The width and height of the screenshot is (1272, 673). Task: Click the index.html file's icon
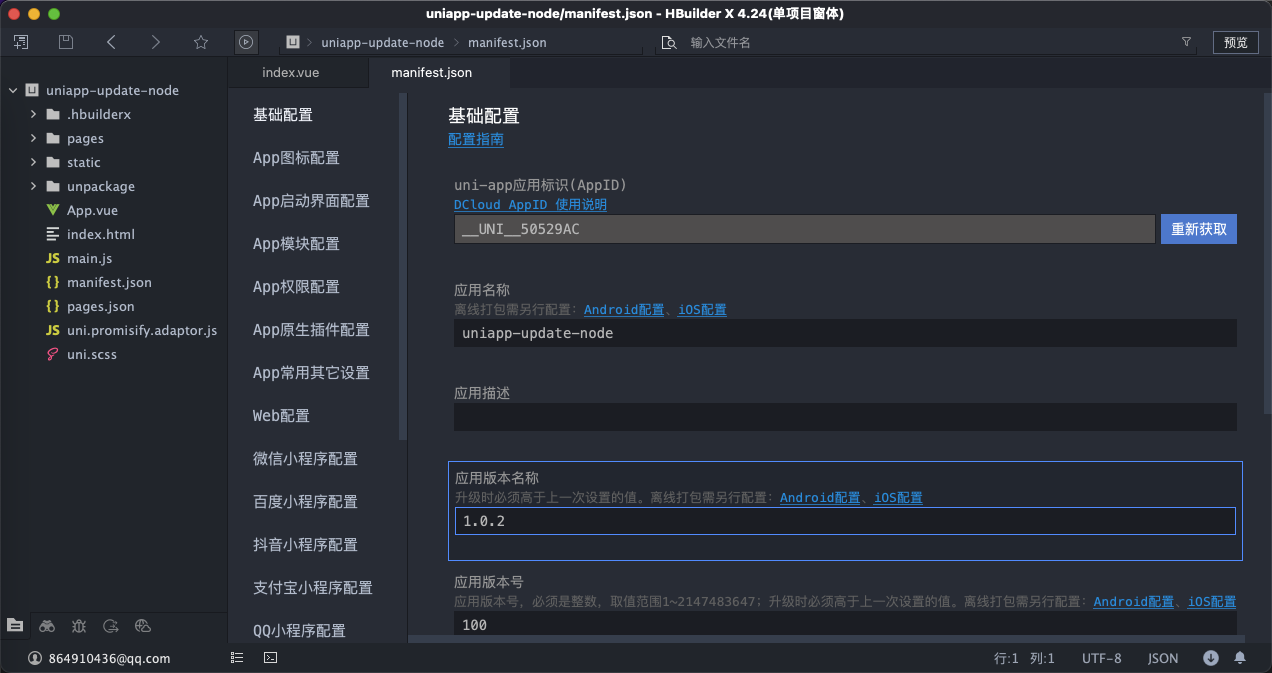click(52, 234)
